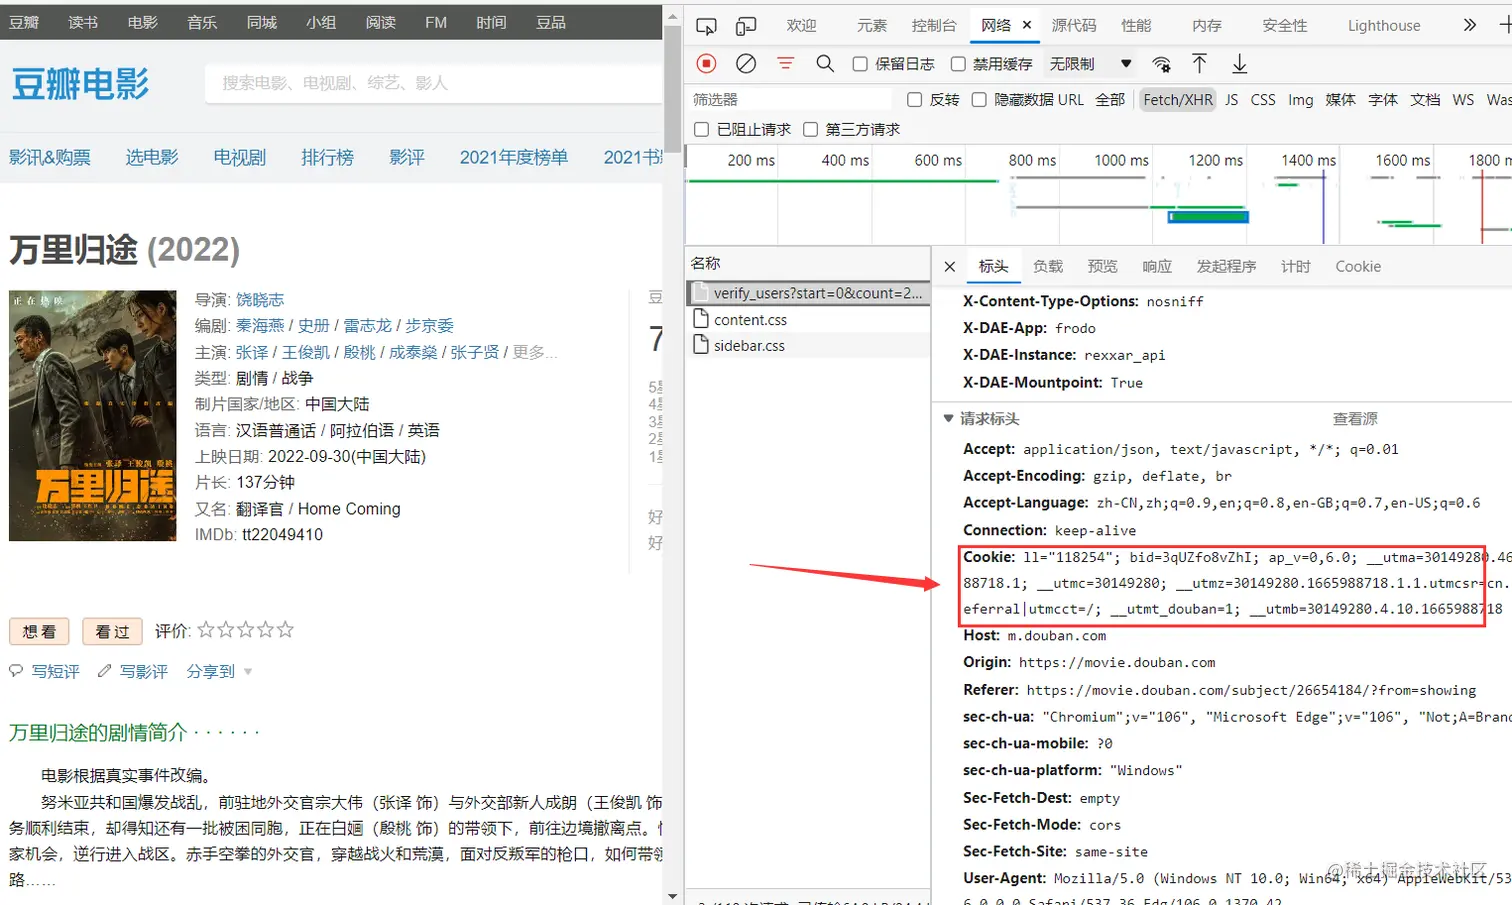The height and width of the screenshot is (905, 1512).
Task: Switch to the Sources tab
Action: [1074, 25]
